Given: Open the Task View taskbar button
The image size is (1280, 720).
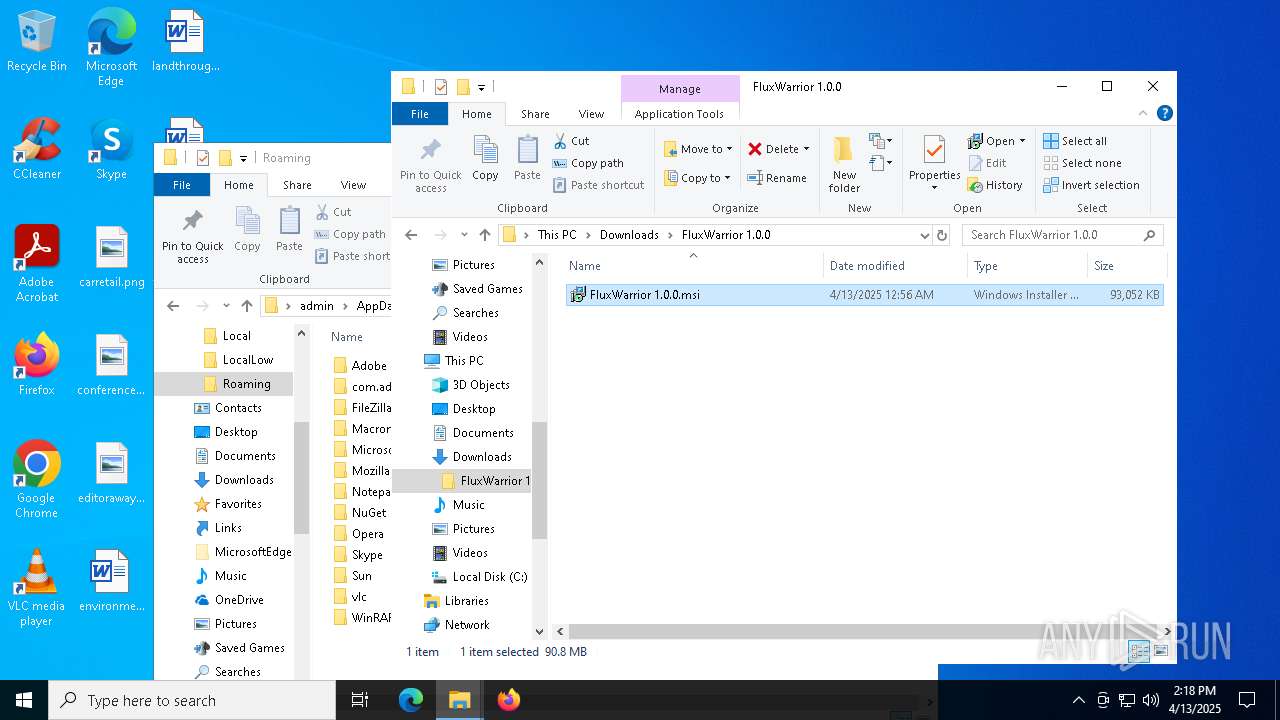Looking at the screenshot, I should point(360,700).
